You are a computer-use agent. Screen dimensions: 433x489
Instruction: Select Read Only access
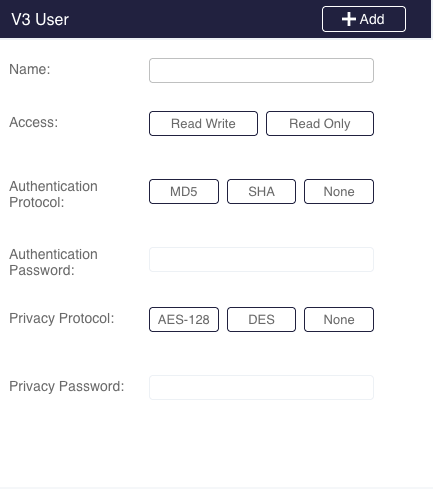coord(320,123)
